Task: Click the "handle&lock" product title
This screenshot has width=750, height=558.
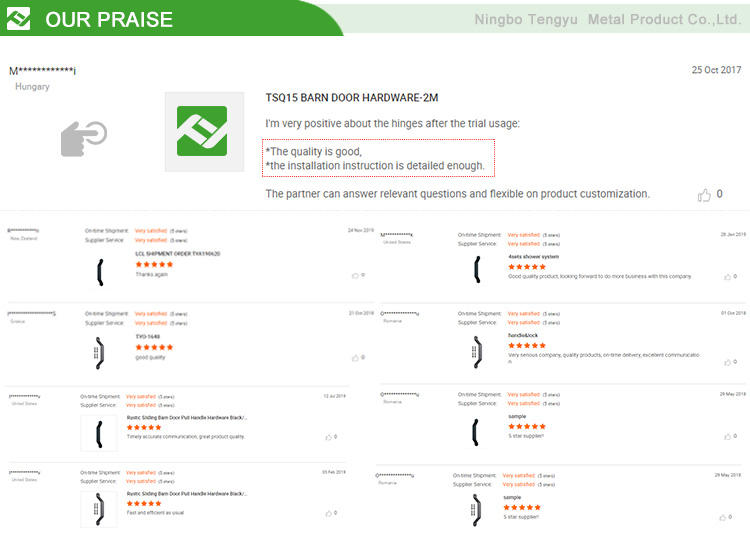Action: (x=523, y=335)
